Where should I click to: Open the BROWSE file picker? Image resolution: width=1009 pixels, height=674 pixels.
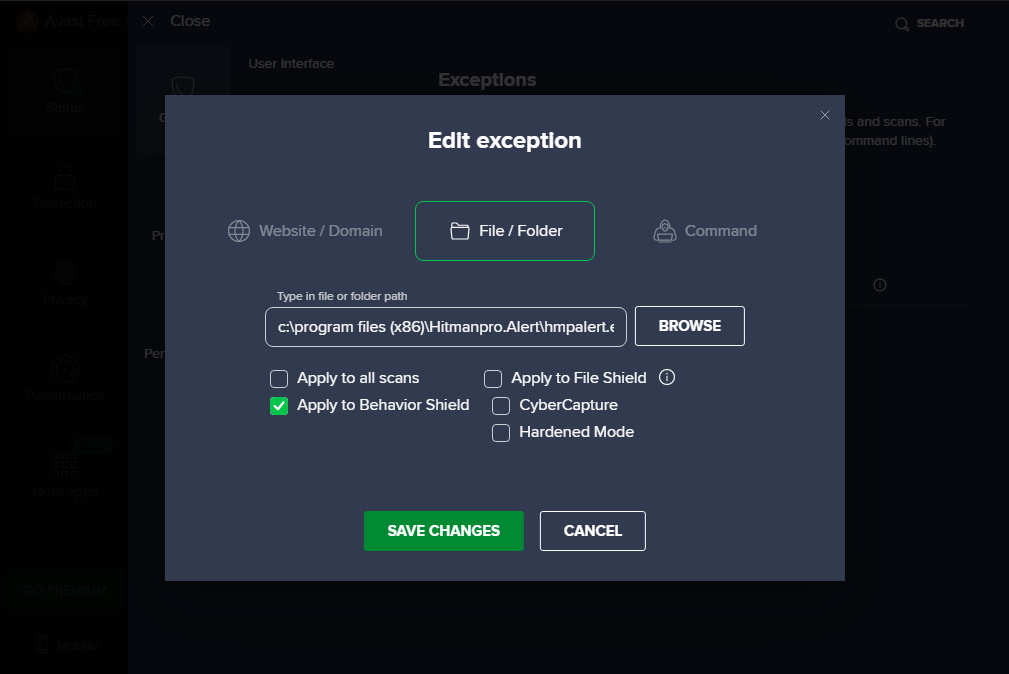(689, 326)
